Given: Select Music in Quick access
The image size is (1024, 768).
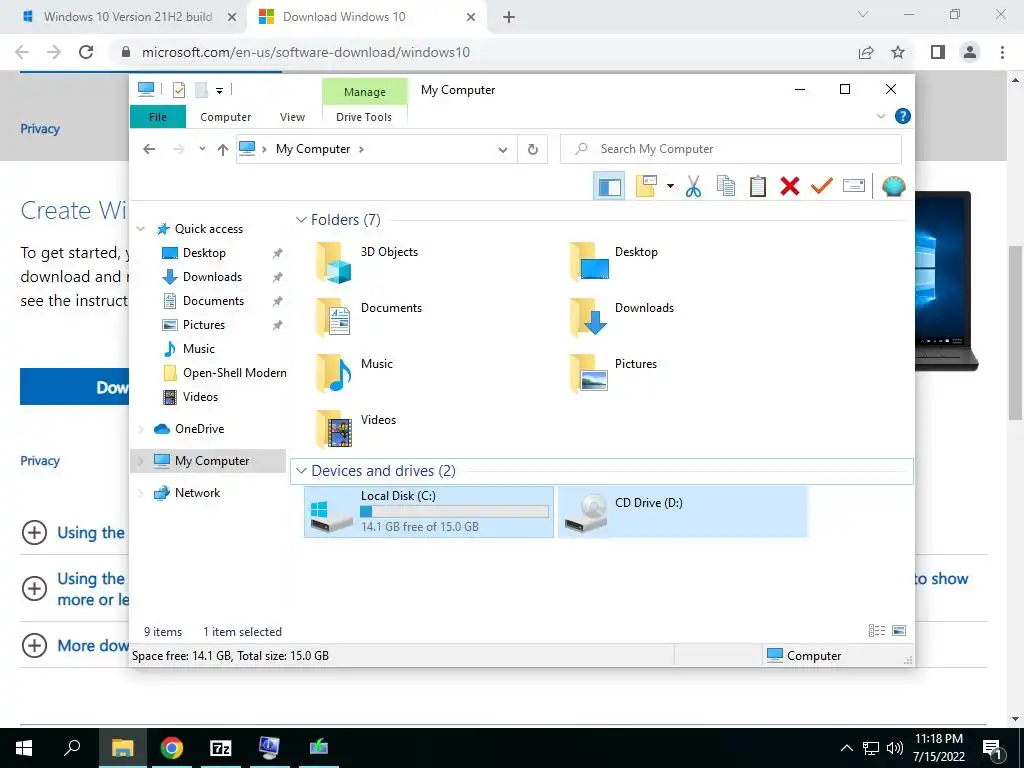Looking at the screenshot, I should point(199,349).
